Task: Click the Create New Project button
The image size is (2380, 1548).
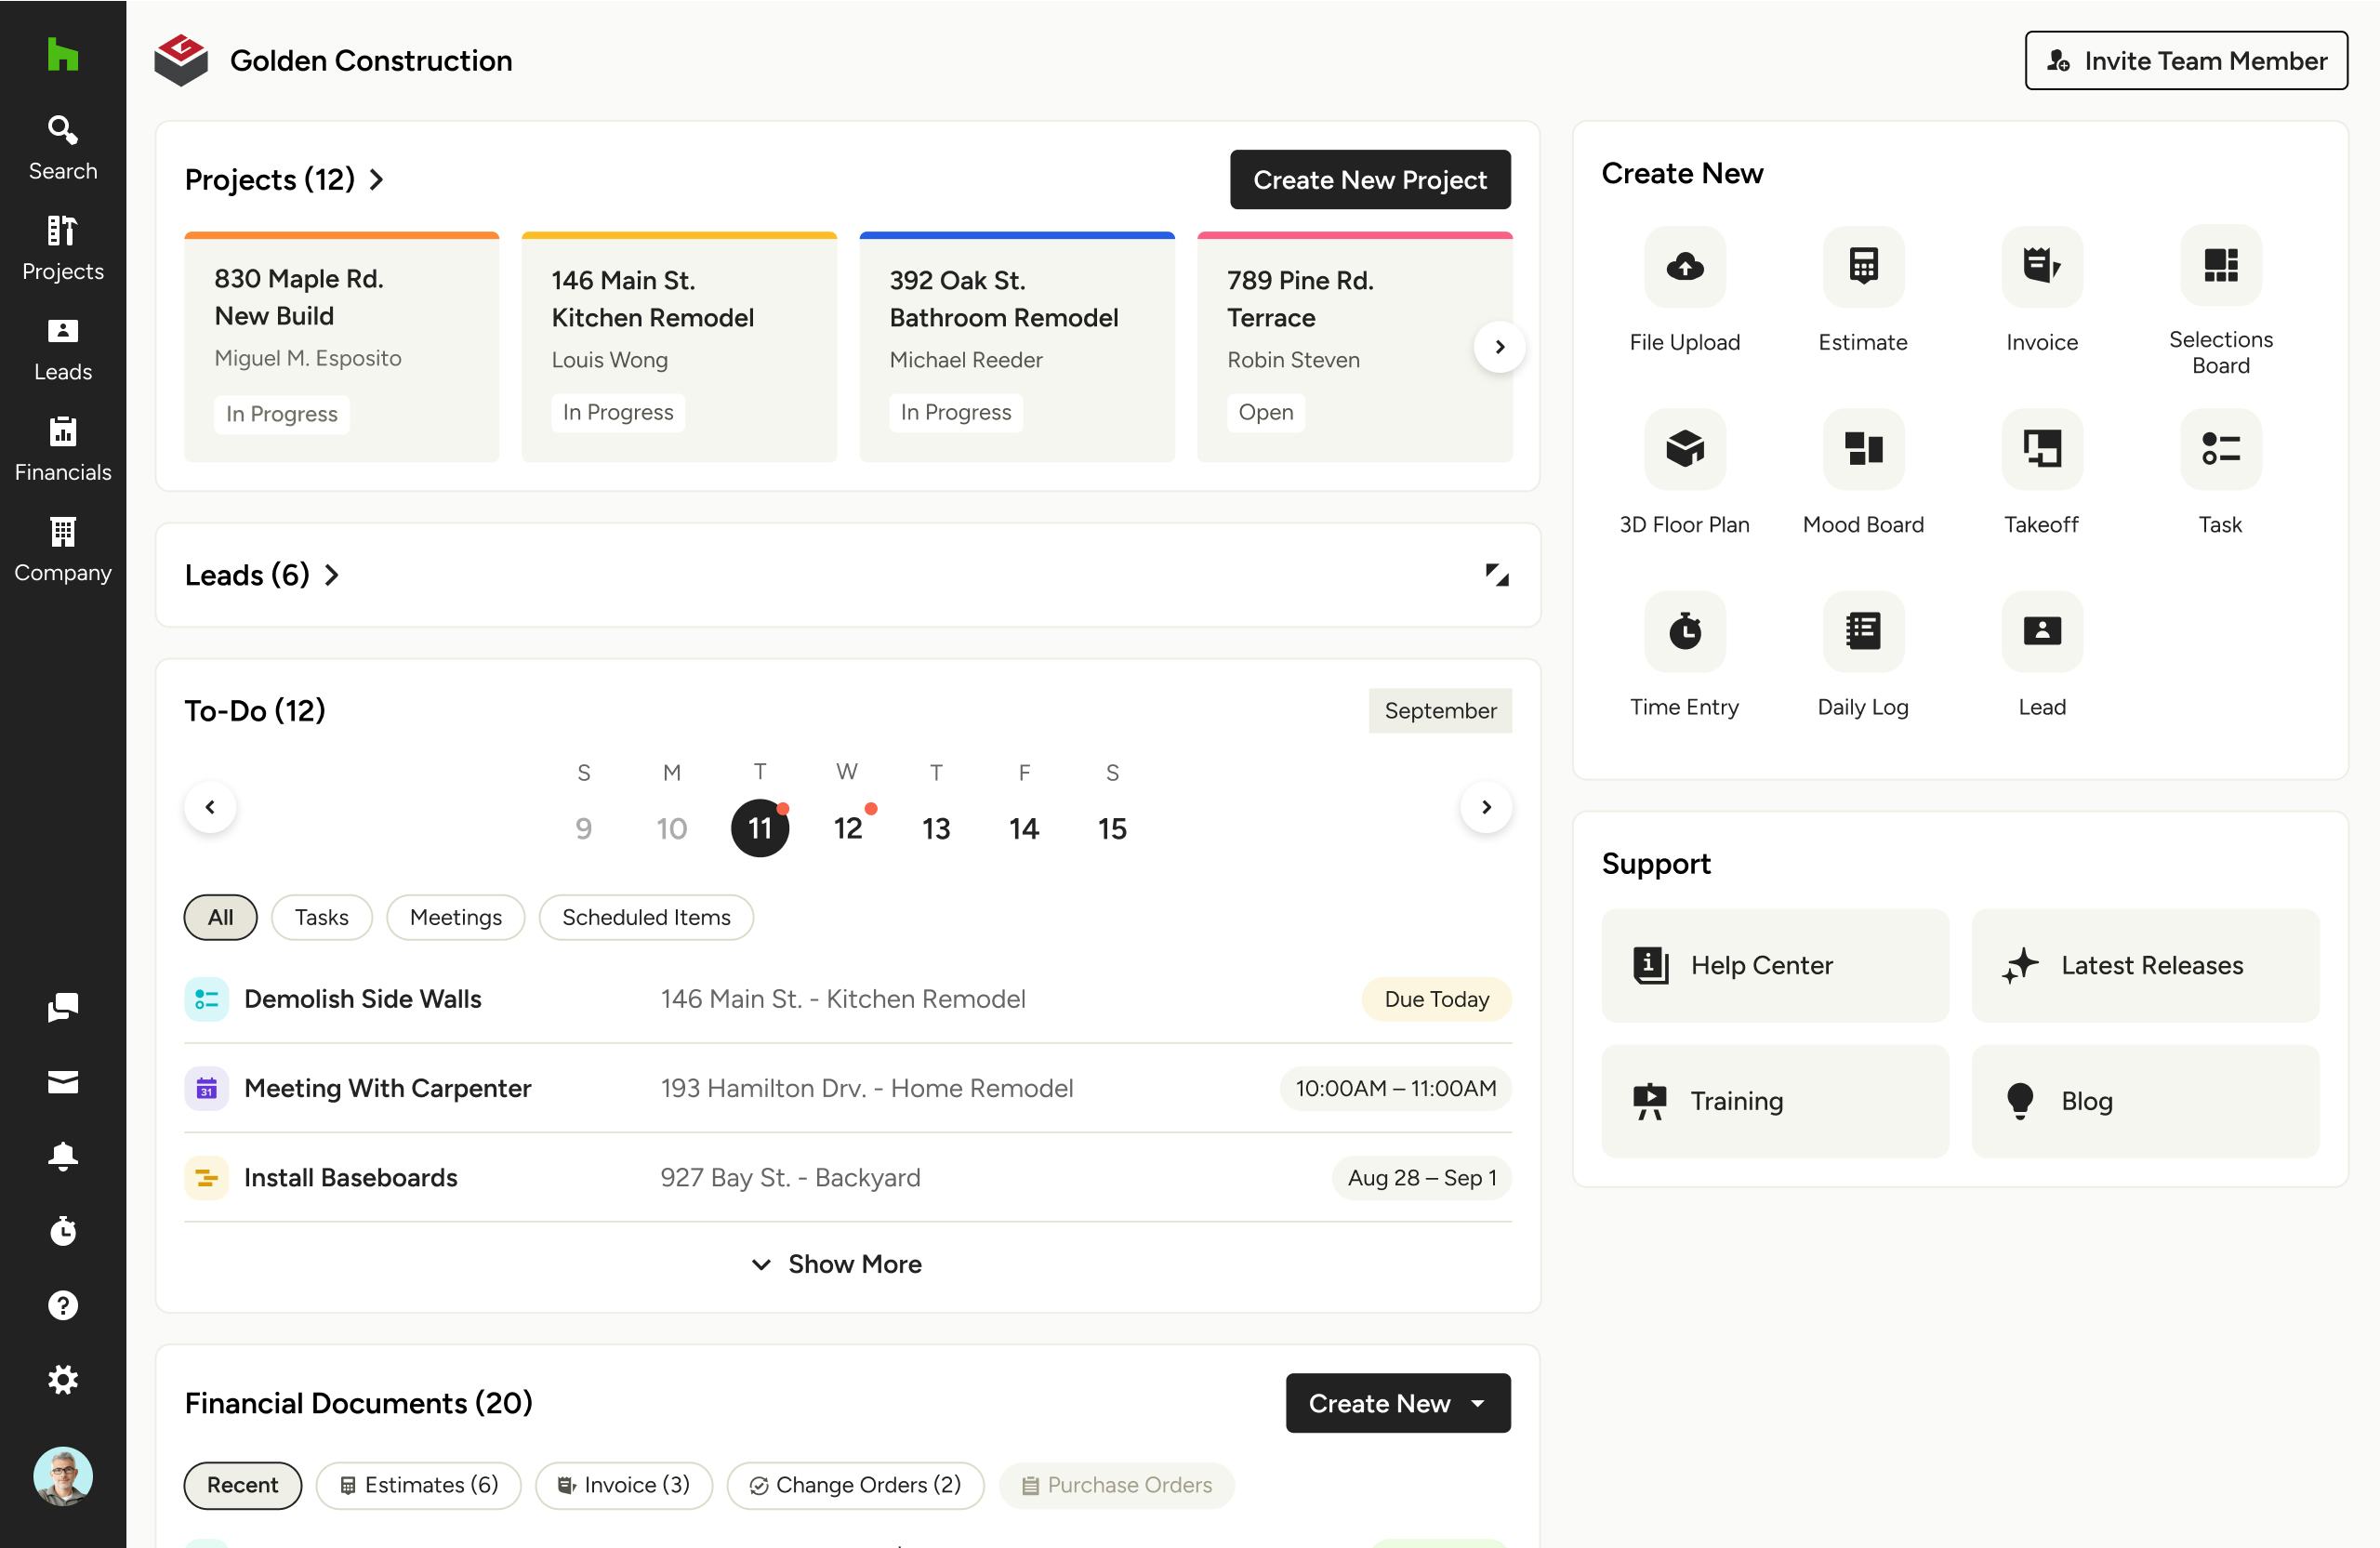Action: click(x=1370, y=180)
